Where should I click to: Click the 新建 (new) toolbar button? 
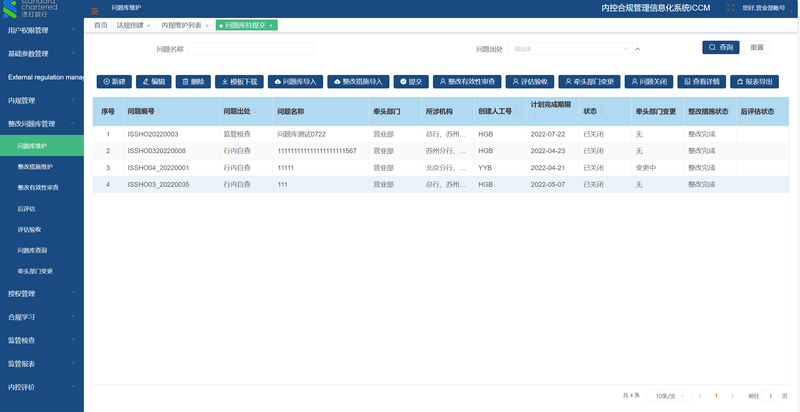pos(114,81)
